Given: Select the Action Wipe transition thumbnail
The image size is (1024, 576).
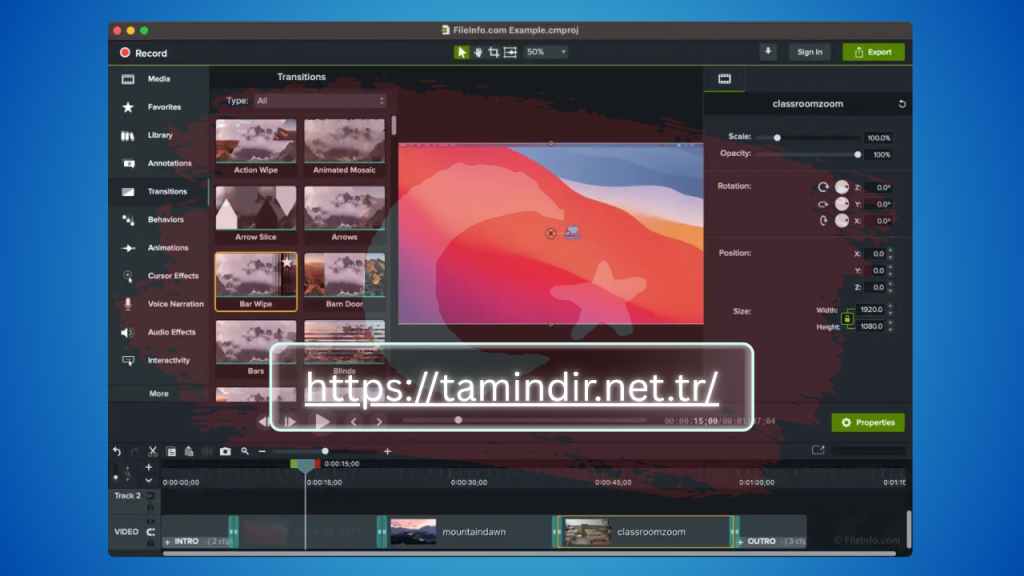Looking at the screenshot, I should (255, 141).
